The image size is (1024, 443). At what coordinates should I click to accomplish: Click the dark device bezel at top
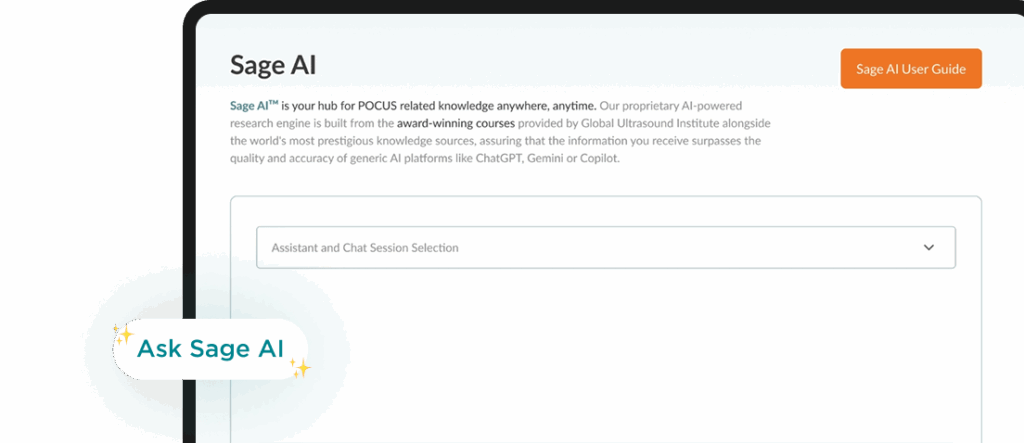[600, 7]
